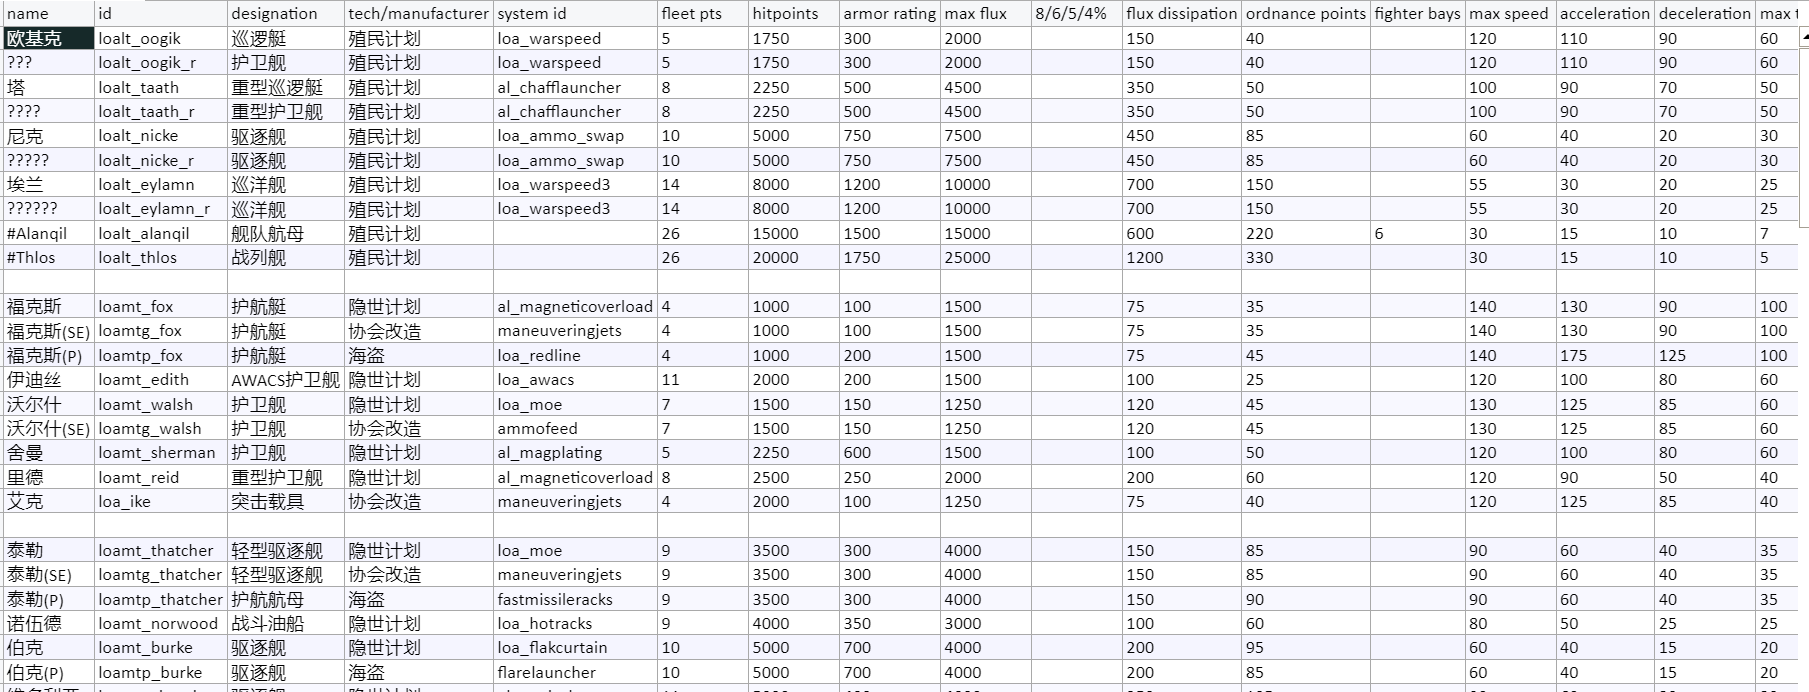Select the "name" column header cell

48,14
